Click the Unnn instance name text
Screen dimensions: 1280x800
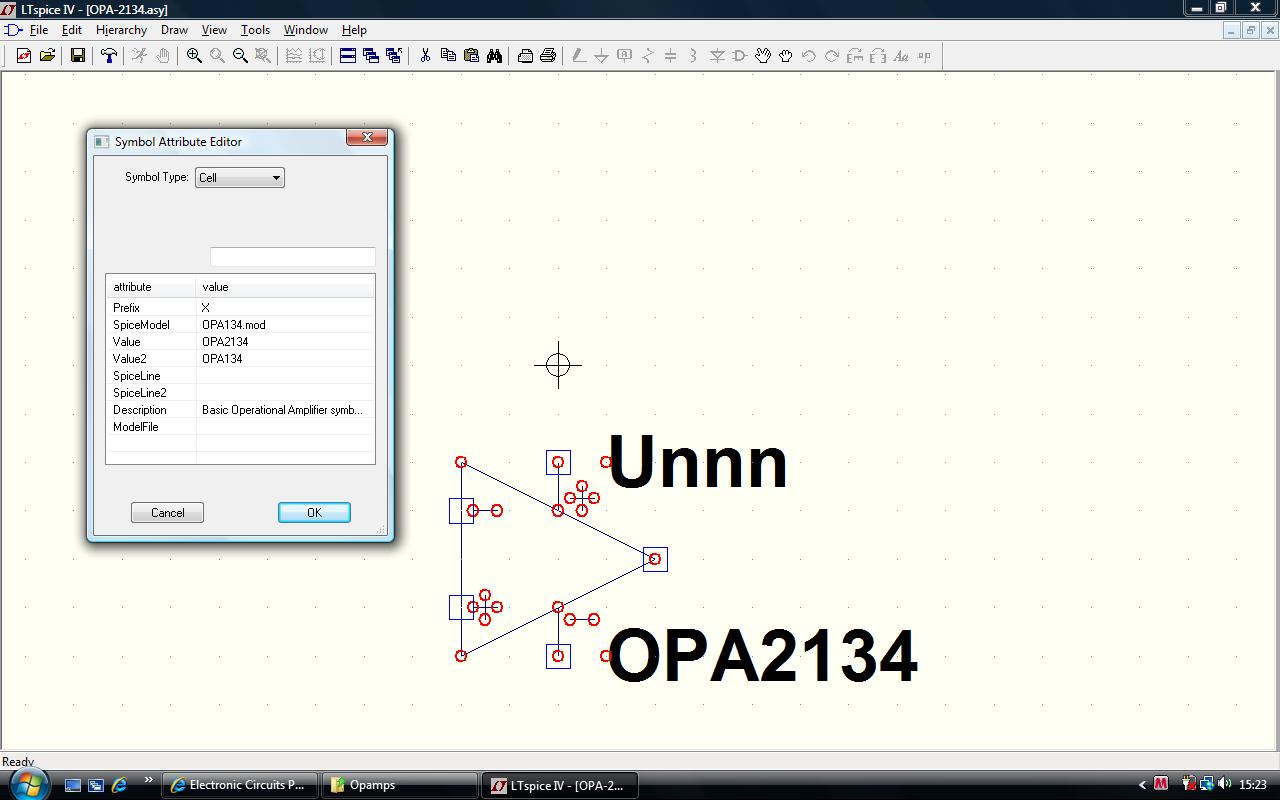click(698, 462)
